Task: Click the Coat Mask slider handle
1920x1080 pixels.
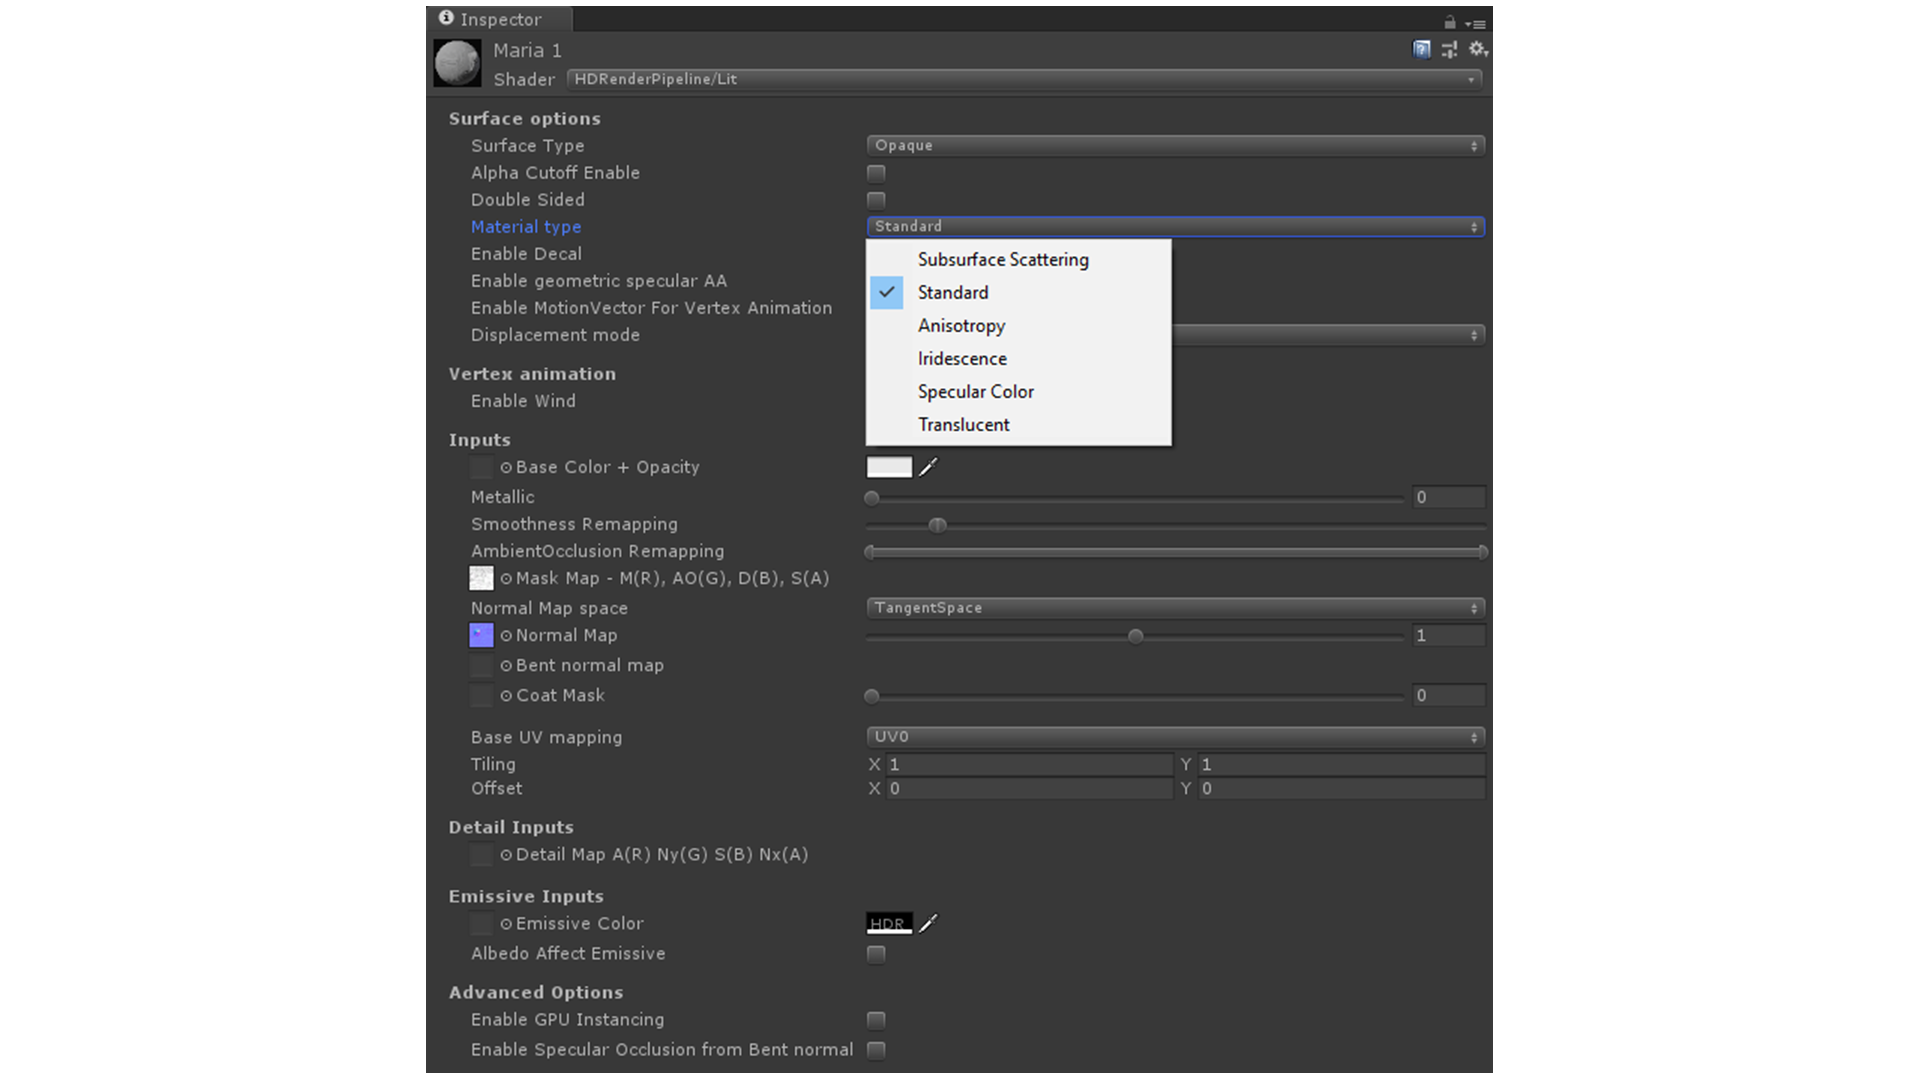Action: [x=872, y=696]
